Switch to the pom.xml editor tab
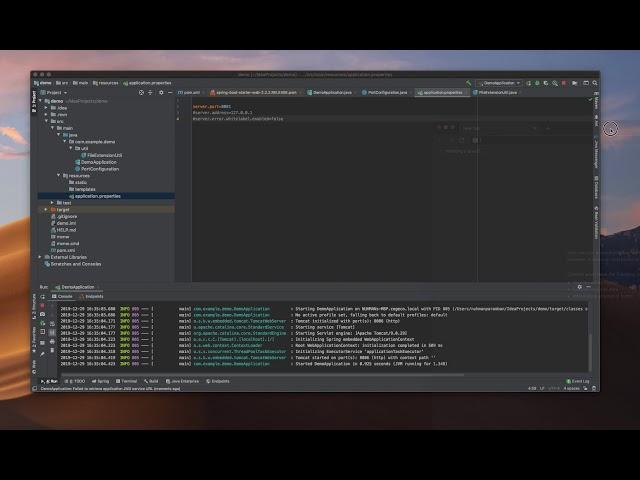640x480 pixels. pyautogui.click(x=189, y=93)
